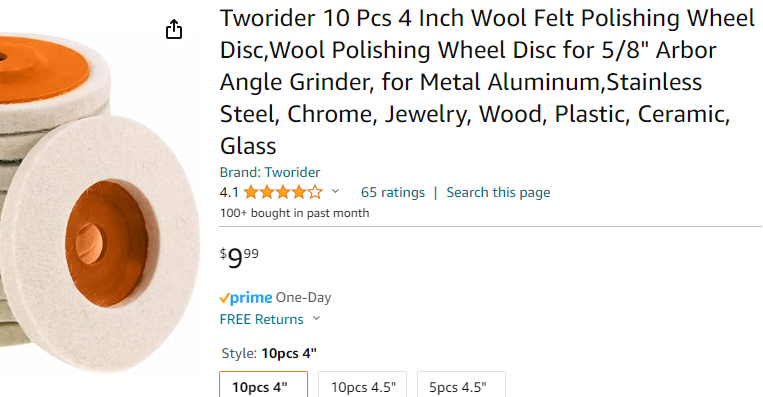Click the 4.1 rating number

[229, 193]
